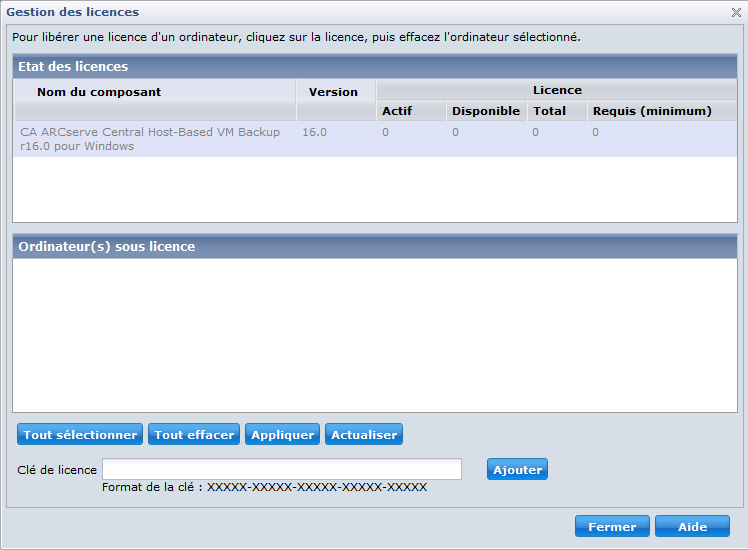The width and height of the screenshot is (748, 550).
Task: Focus the Clé de licence input field
Action: [282, 469]
